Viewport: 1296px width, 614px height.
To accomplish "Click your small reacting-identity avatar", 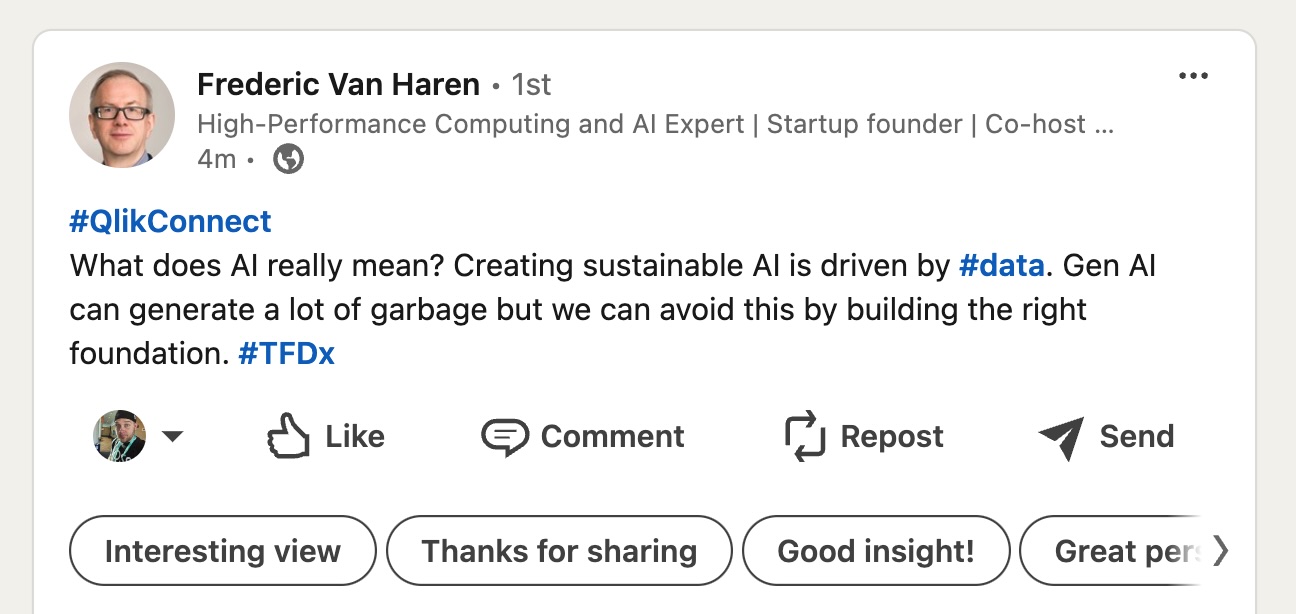I will tap(119, 436).
